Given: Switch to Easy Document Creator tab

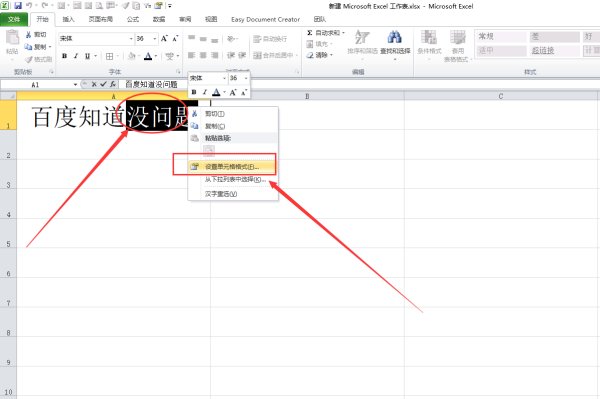Looking at the screenshot, I should pyautogui.click(x=266, y=19).
